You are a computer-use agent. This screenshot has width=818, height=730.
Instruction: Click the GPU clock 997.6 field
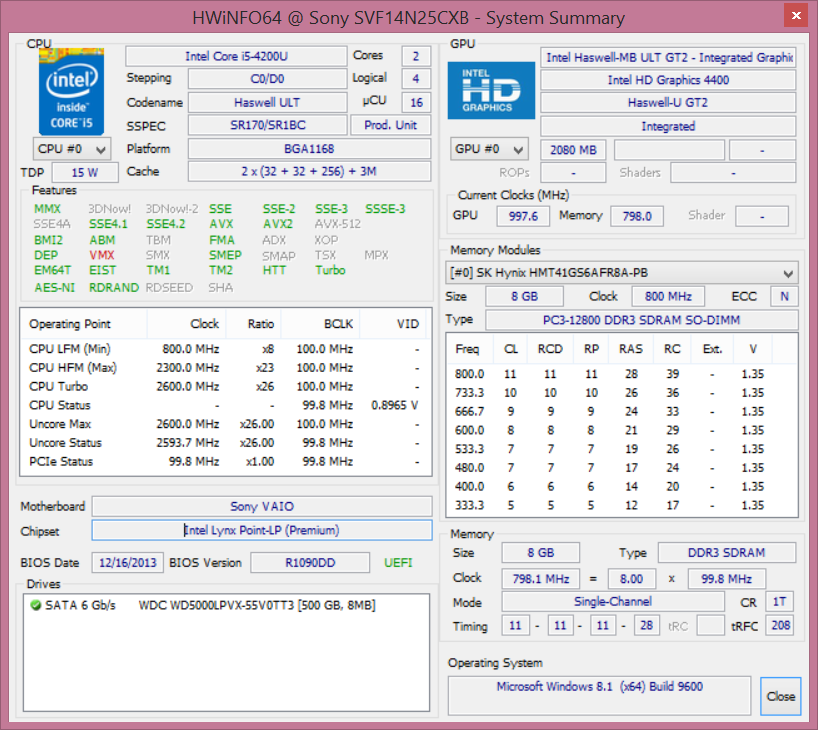tap(523, 216)
